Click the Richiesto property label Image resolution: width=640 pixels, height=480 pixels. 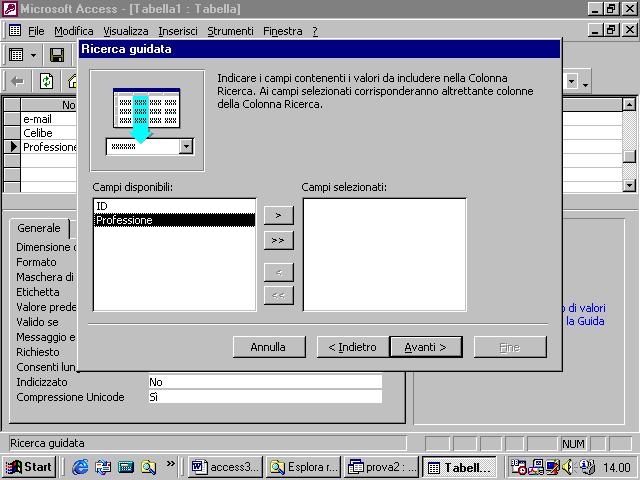coord(38,352)
